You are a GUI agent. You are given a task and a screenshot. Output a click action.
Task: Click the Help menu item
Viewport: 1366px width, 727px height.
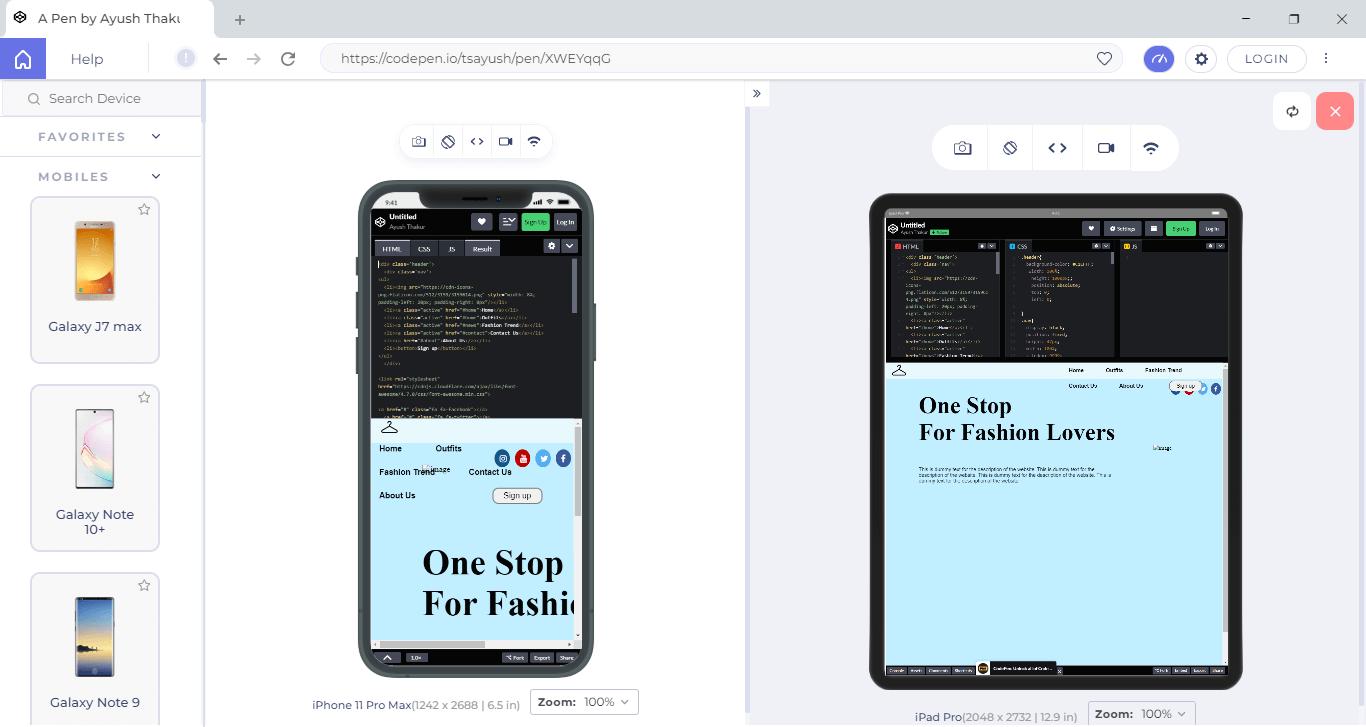point(86,58)
